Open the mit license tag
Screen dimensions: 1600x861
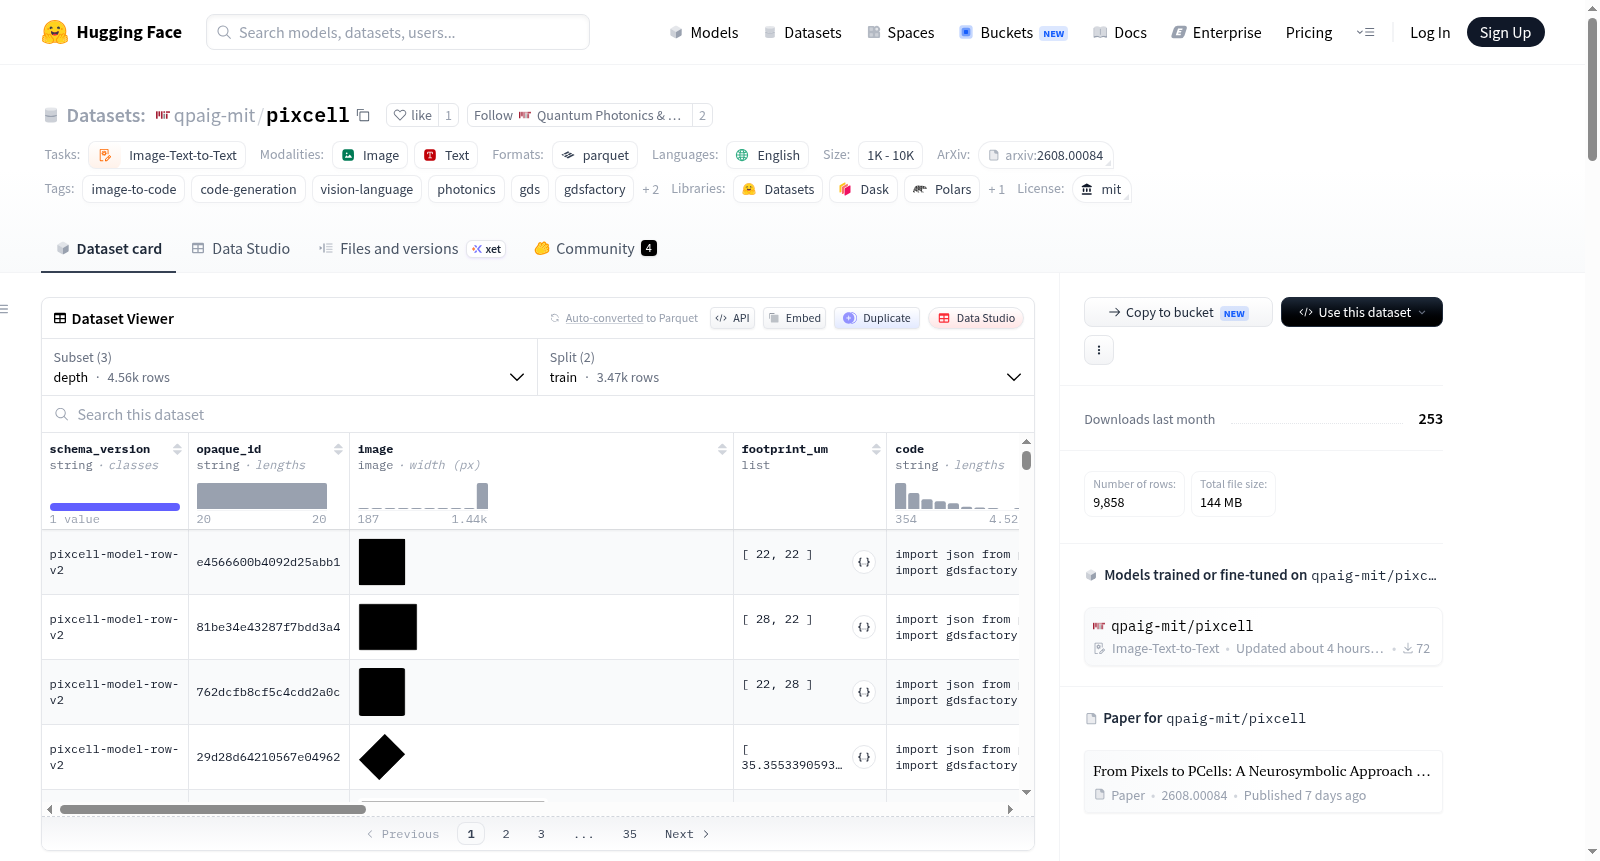pyautogui.click(x=1101, y=189)
